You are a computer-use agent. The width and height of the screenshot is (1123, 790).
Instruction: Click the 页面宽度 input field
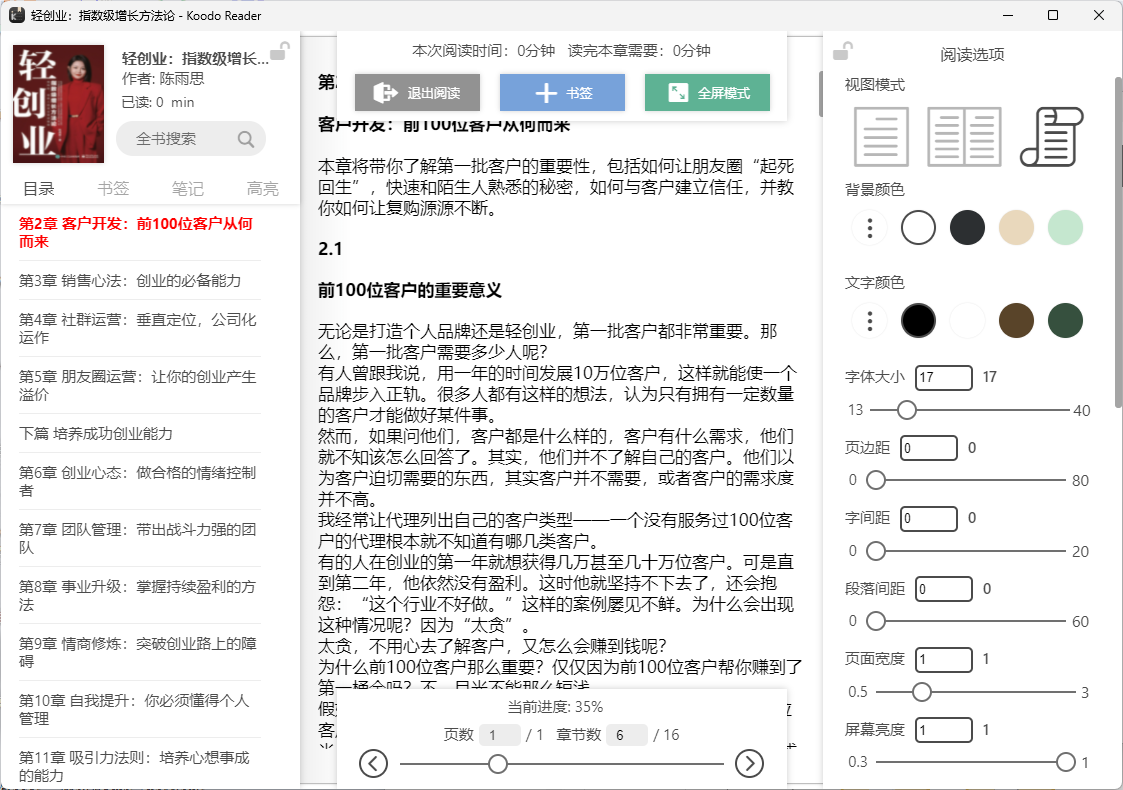click(944, 660)
